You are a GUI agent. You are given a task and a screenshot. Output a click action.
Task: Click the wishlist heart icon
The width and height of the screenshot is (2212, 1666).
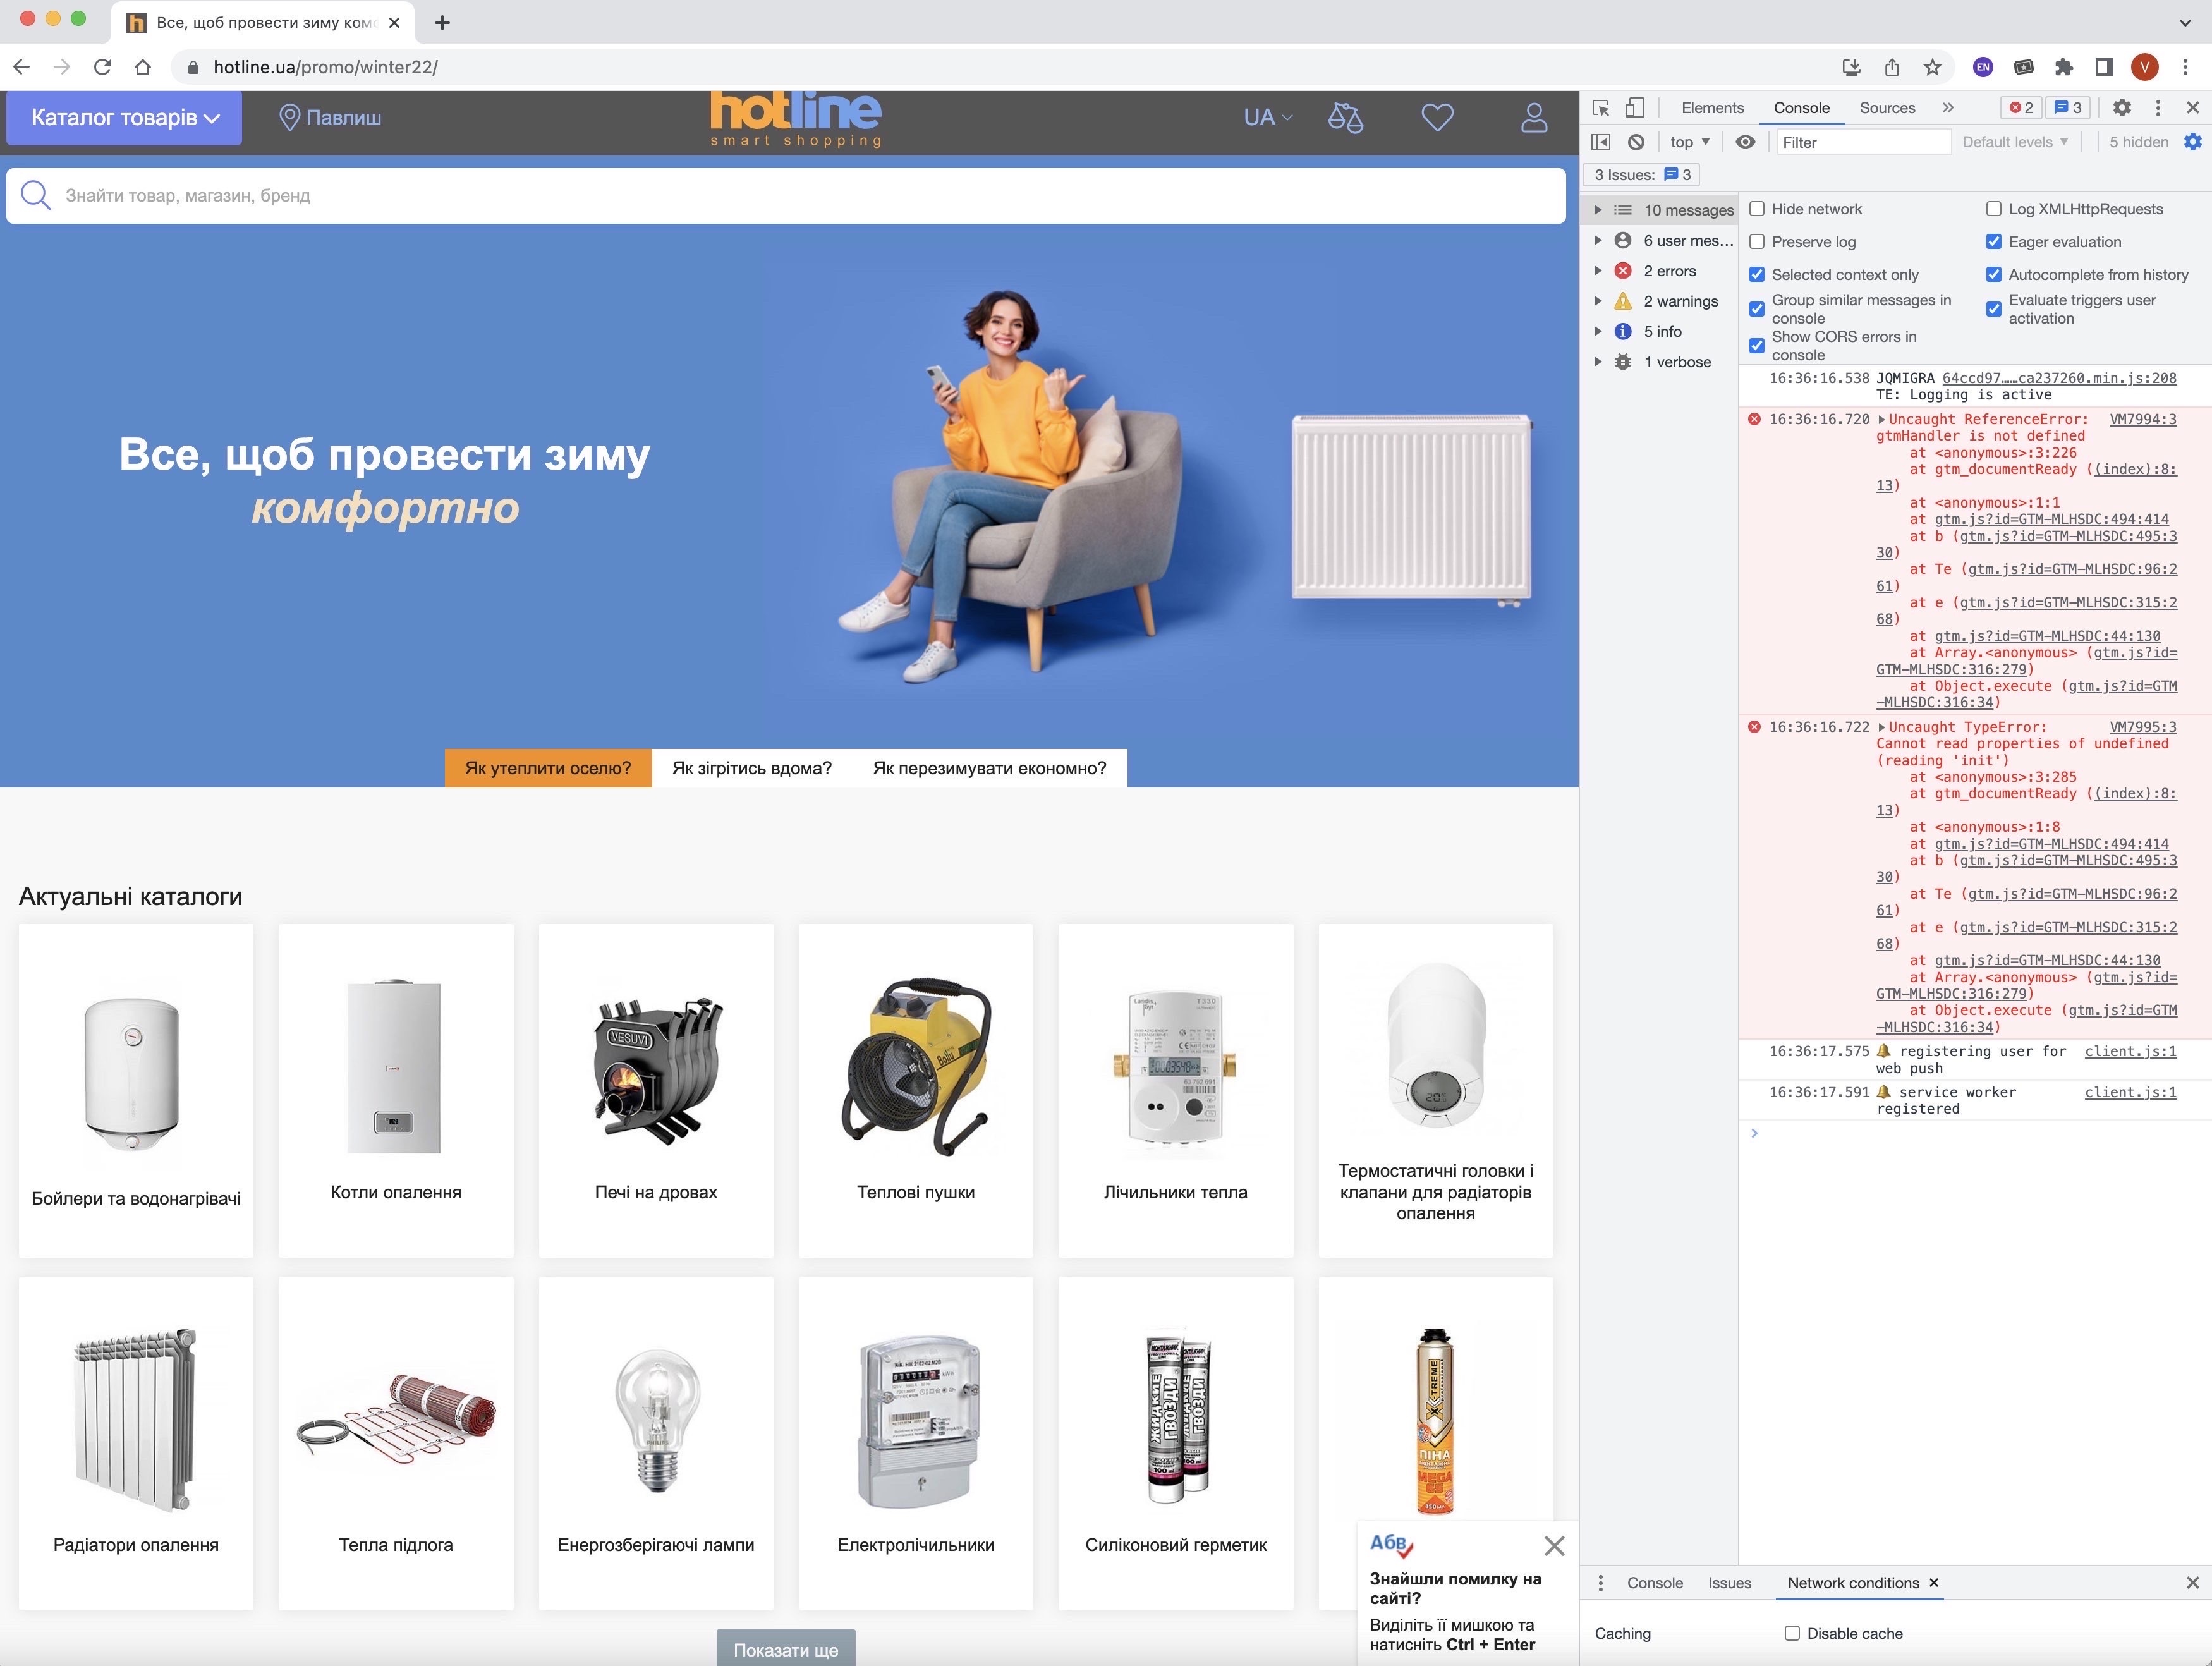point(1437,118)
